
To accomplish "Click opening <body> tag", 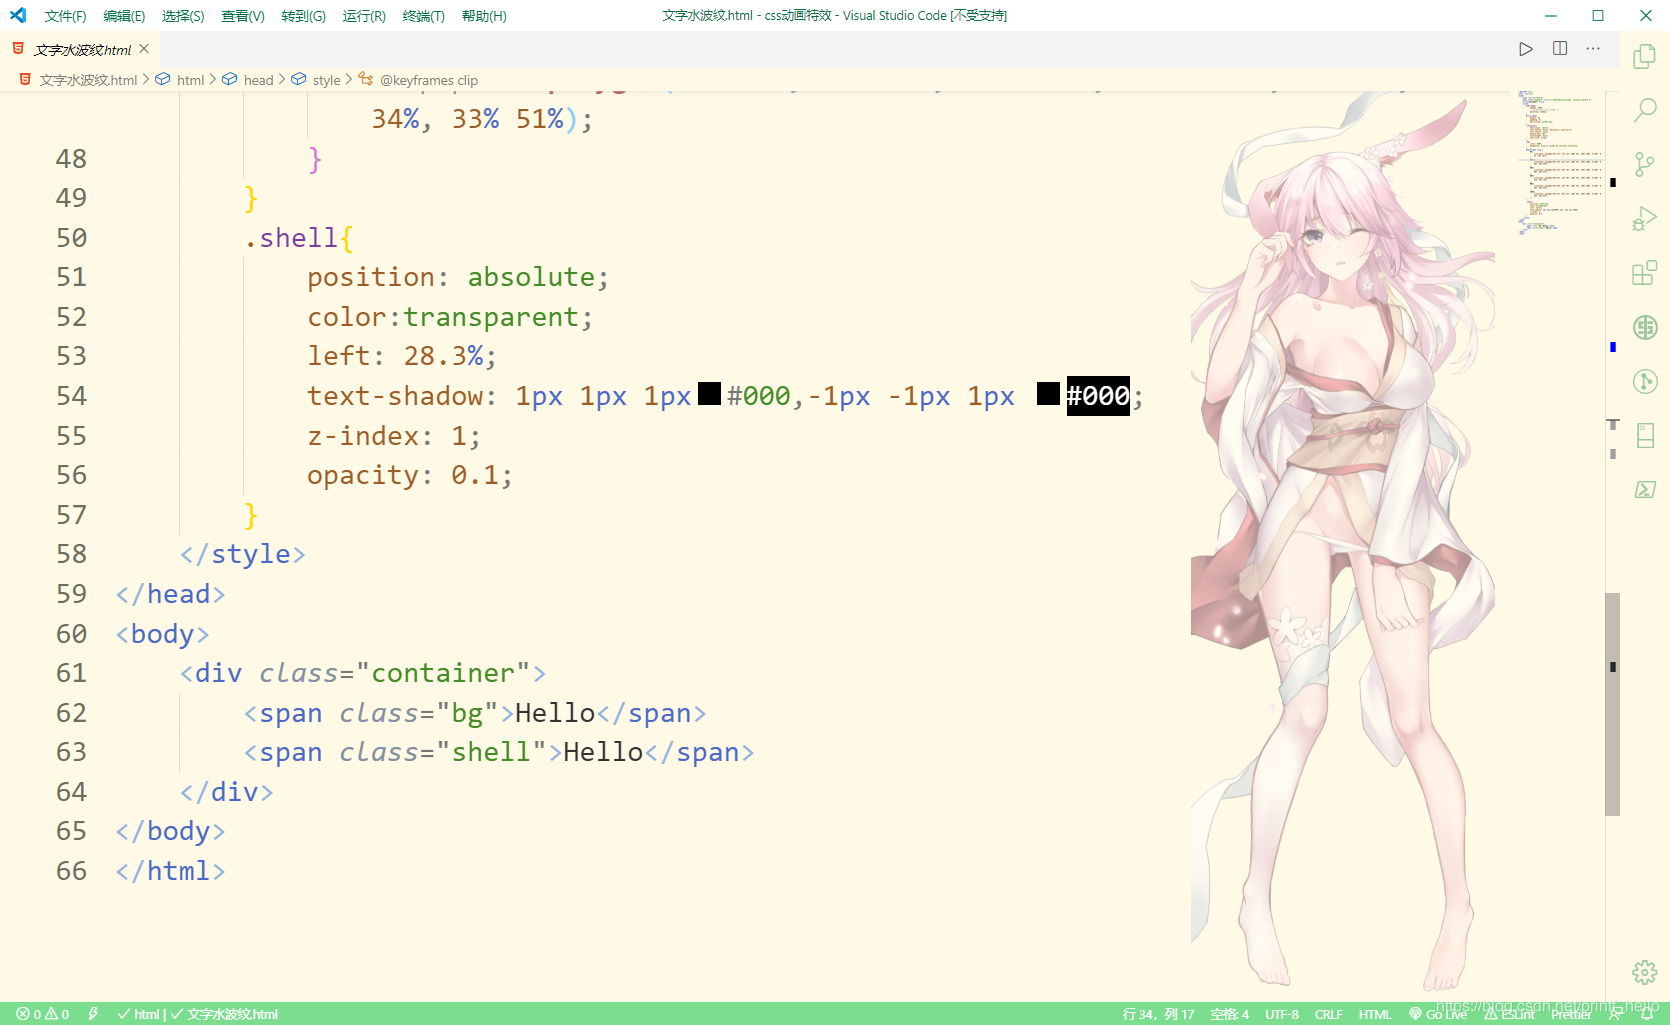I will tap(162, 634).
